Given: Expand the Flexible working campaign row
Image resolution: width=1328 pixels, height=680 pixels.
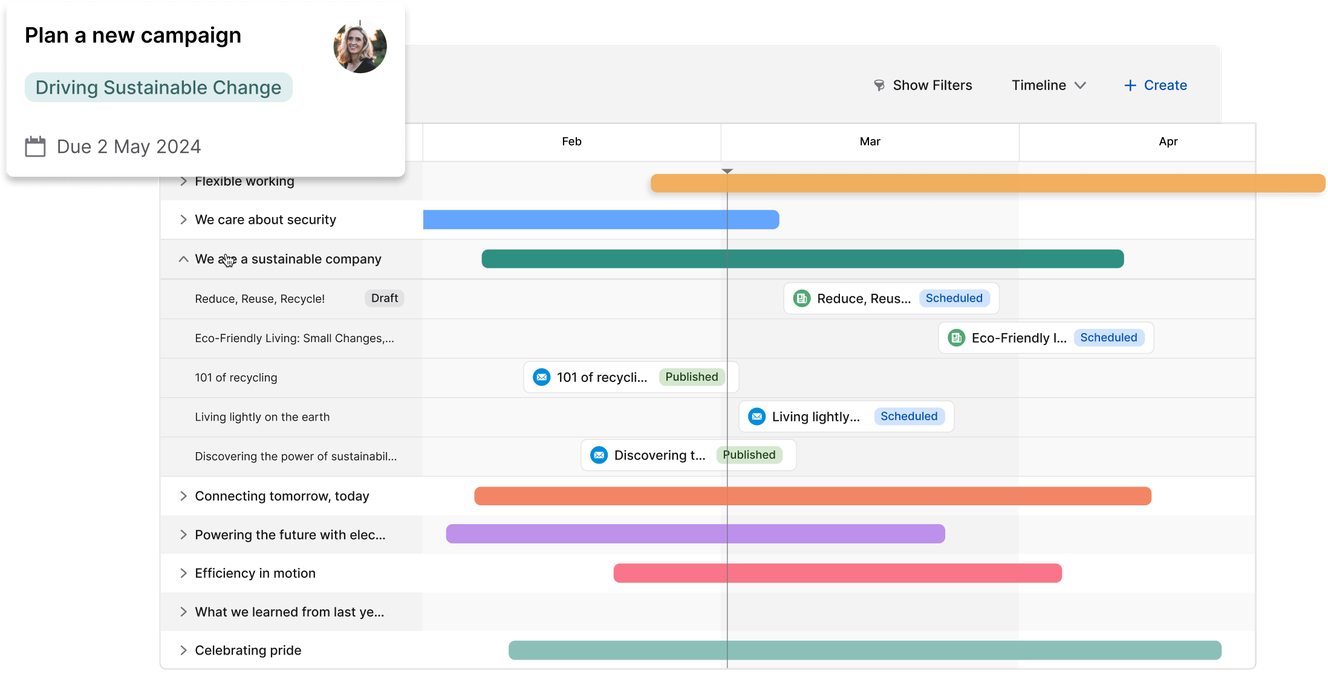Looking at the screenshot, I should (183, 181).
